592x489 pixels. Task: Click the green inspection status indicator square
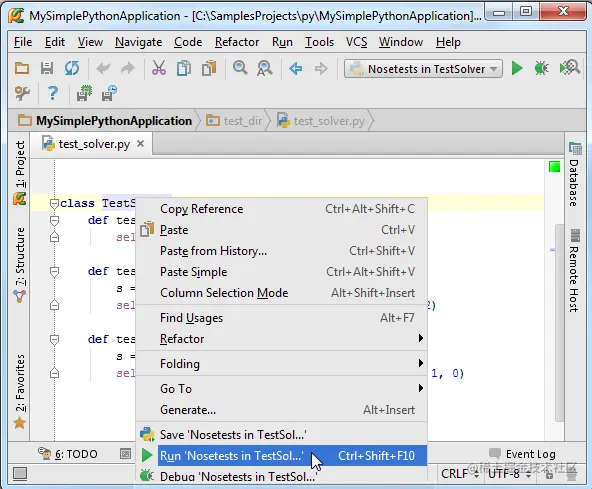pos(554,167)
